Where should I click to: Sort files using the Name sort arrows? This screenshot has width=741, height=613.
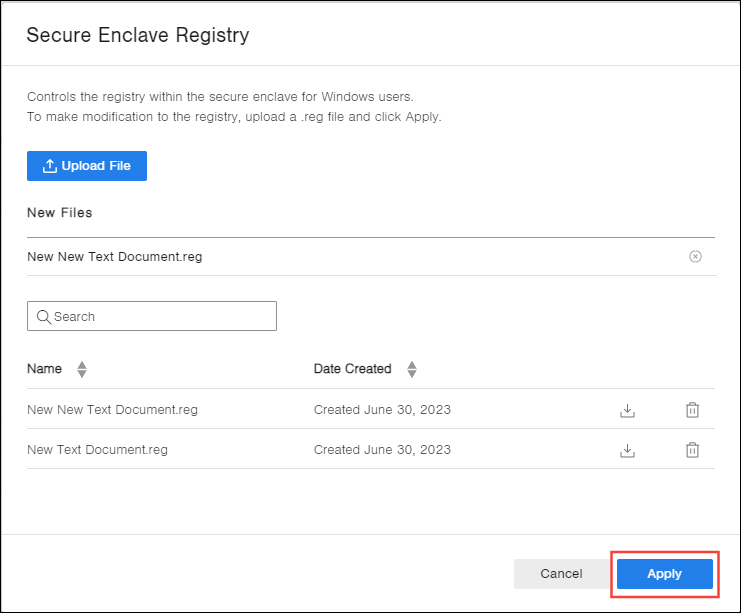(x=82, y=369)
